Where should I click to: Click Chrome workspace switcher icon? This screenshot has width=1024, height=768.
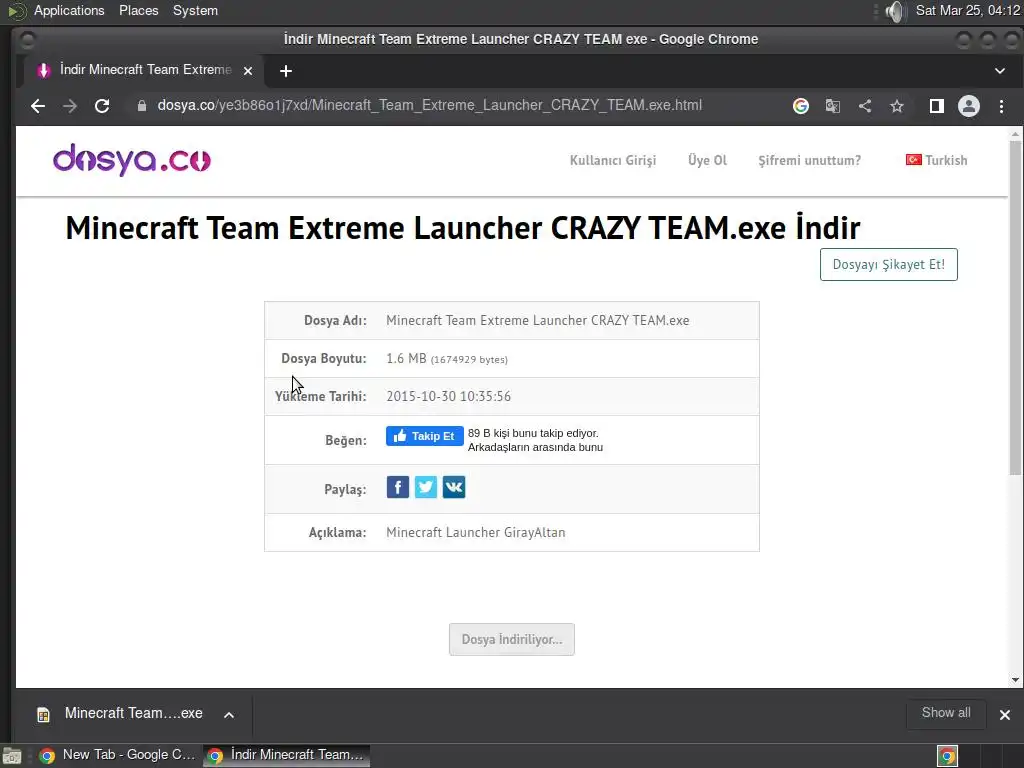coord(947,756)
